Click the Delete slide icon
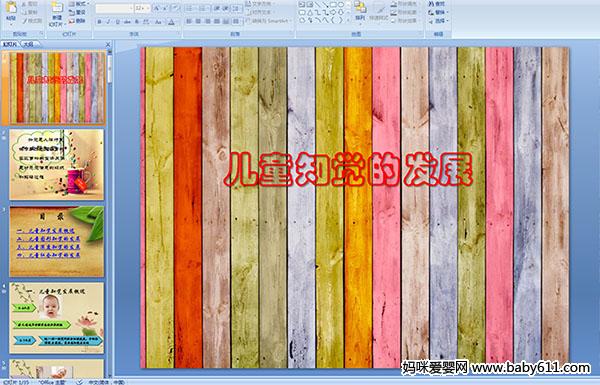The height and width of the screenshot is (385, 600). coord(78,21)
